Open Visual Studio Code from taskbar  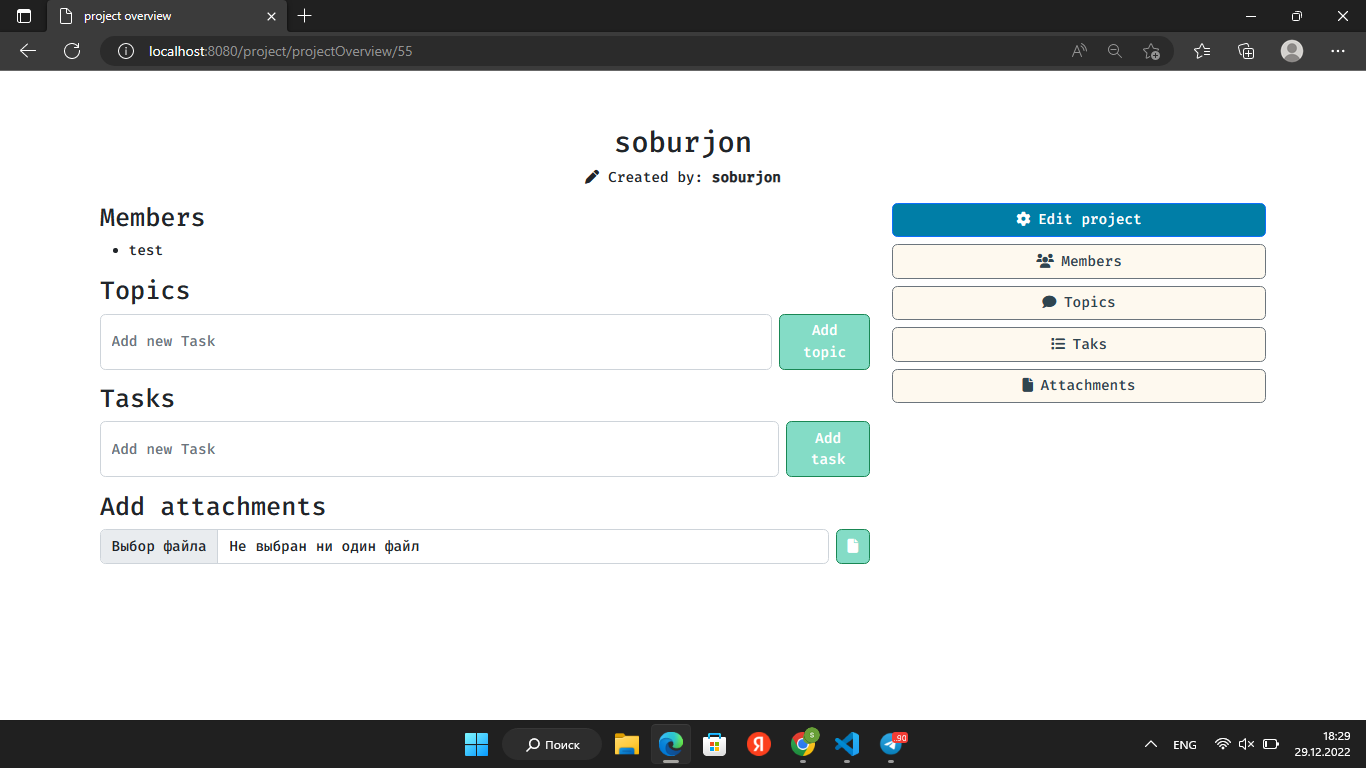(x=847, y=744)
